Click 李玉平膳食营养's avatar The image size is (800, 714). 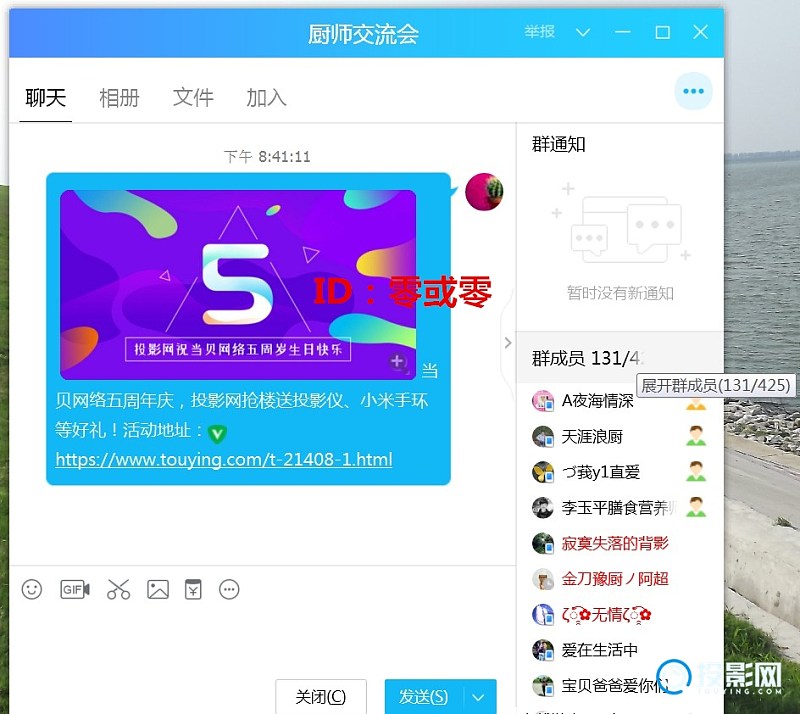[543, 508]
